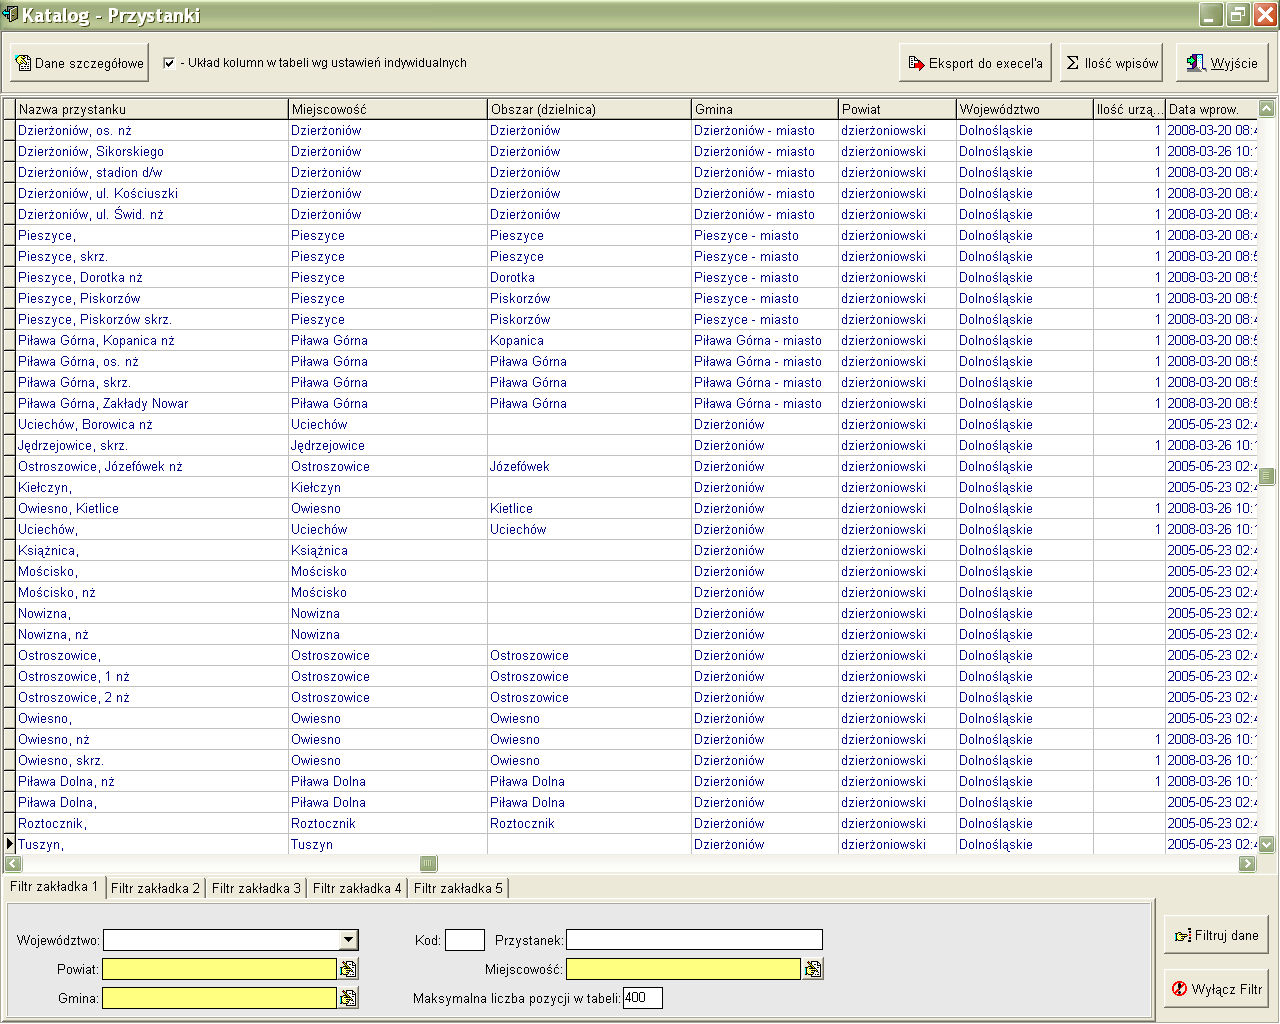Select row Piława Dolna, nż

636,782
